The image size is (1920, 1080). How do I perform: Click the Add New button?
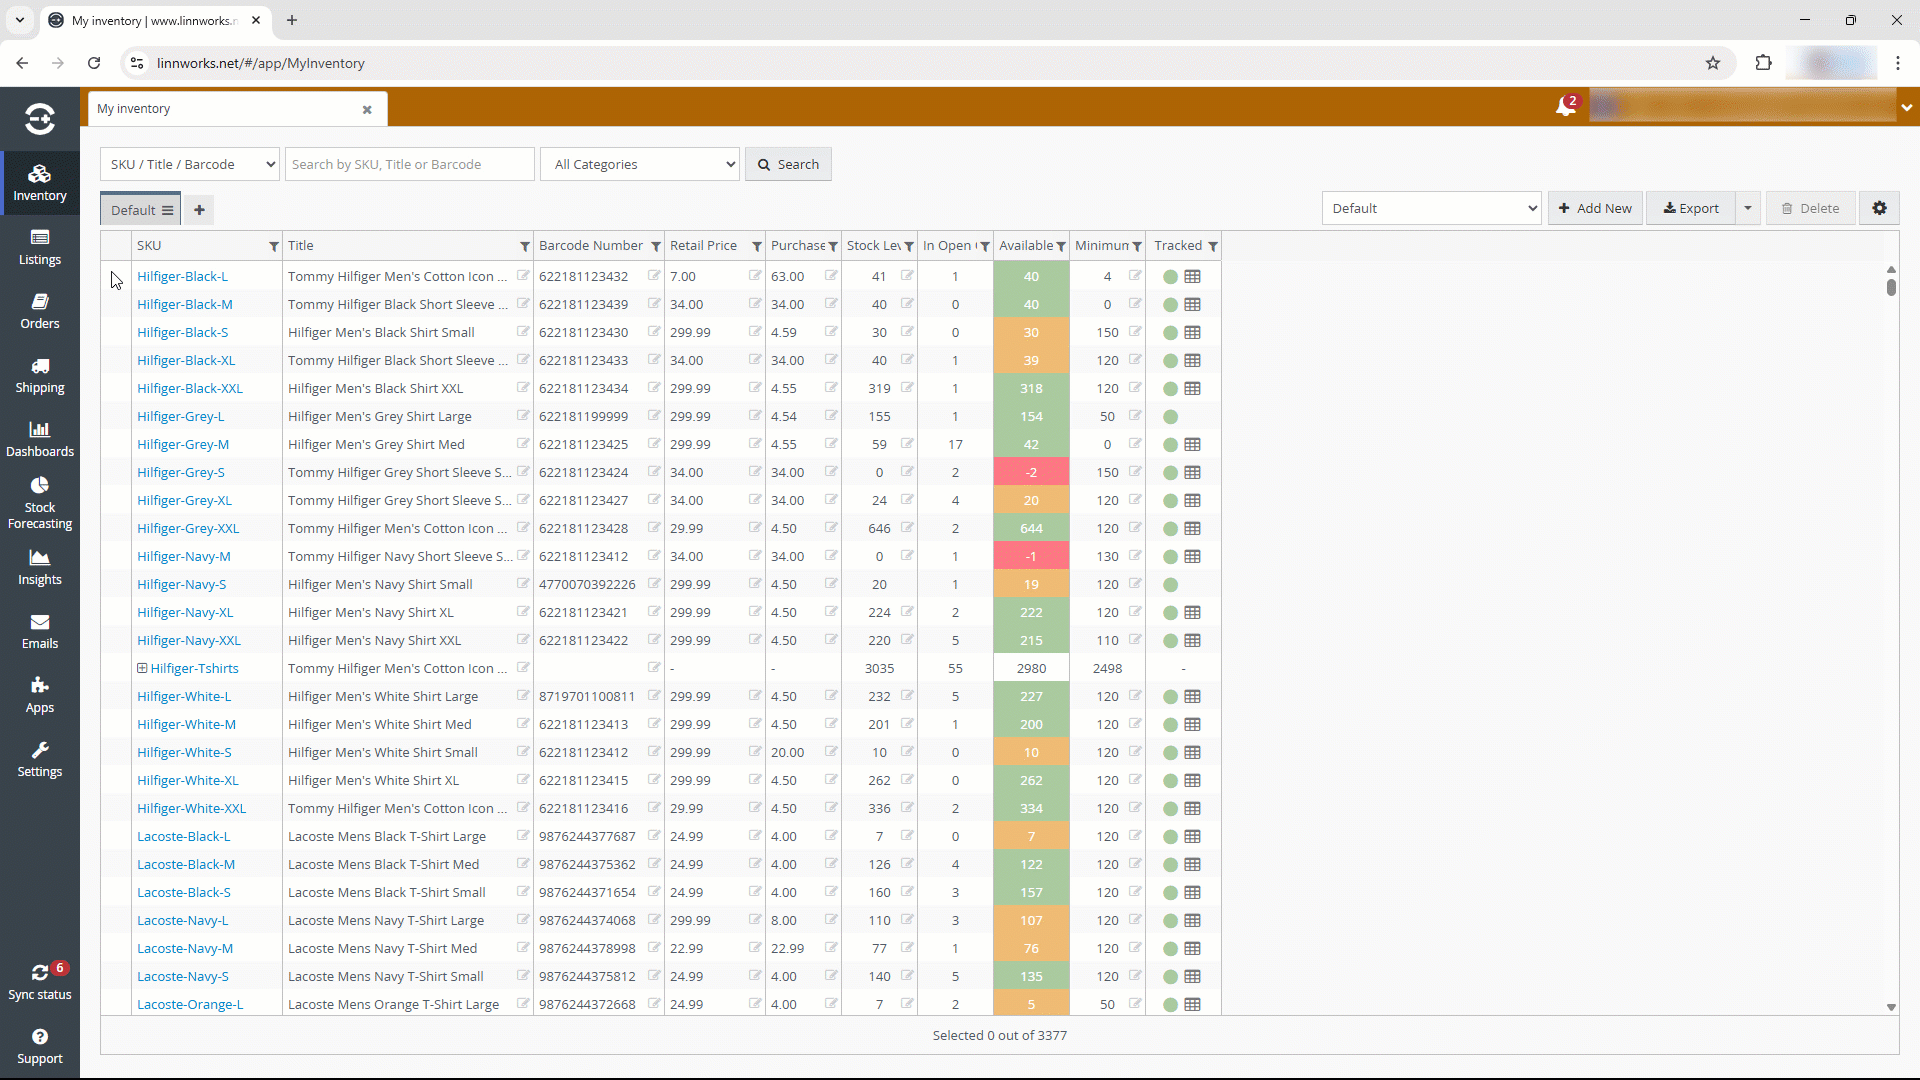pos(1595,208)
